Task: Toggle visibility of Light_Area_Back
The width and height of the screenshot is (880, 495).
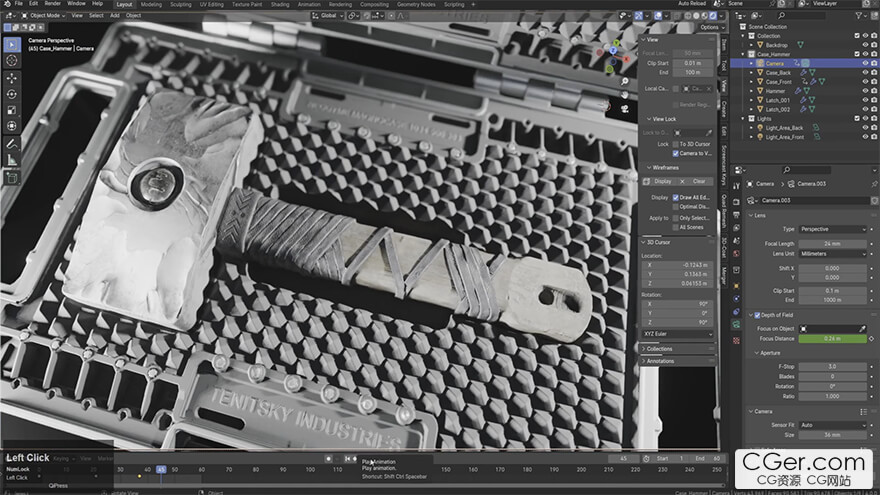Action: (x=865, y=128)
